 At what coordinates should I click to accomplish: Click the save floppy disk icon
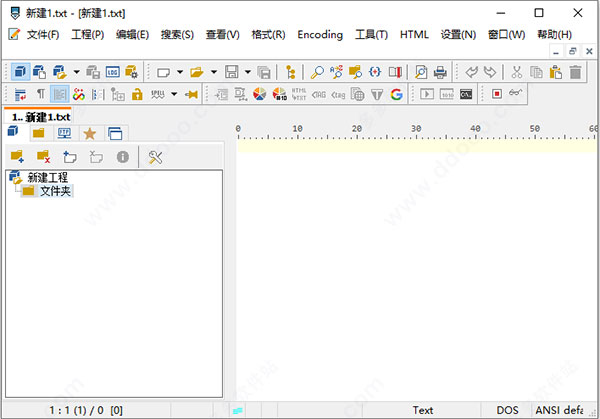coord(232,72)
